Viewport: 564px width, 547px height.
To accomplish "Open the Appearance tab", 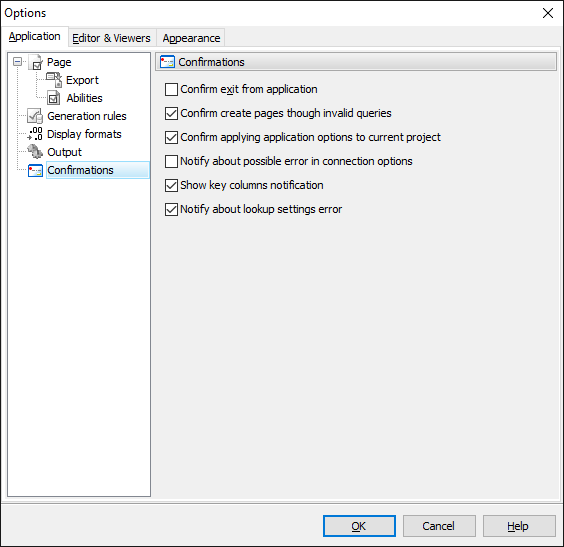I will click(x=191, y=38).
